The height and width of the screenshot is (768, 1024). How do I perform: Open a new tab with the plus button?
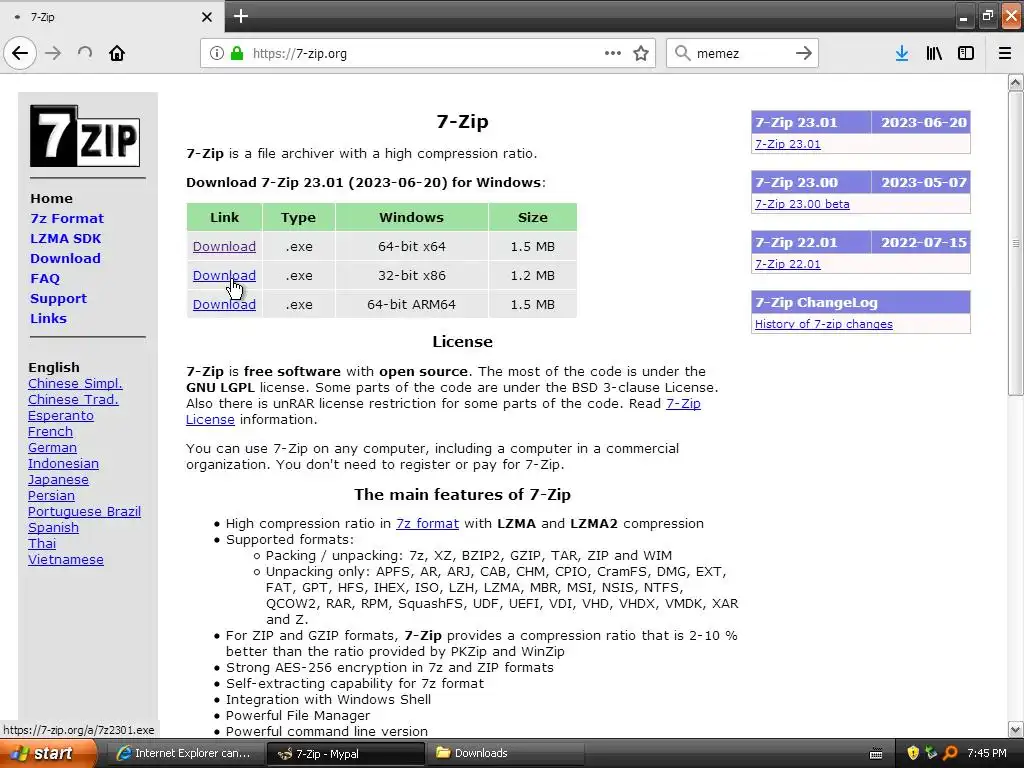(241, 16)
